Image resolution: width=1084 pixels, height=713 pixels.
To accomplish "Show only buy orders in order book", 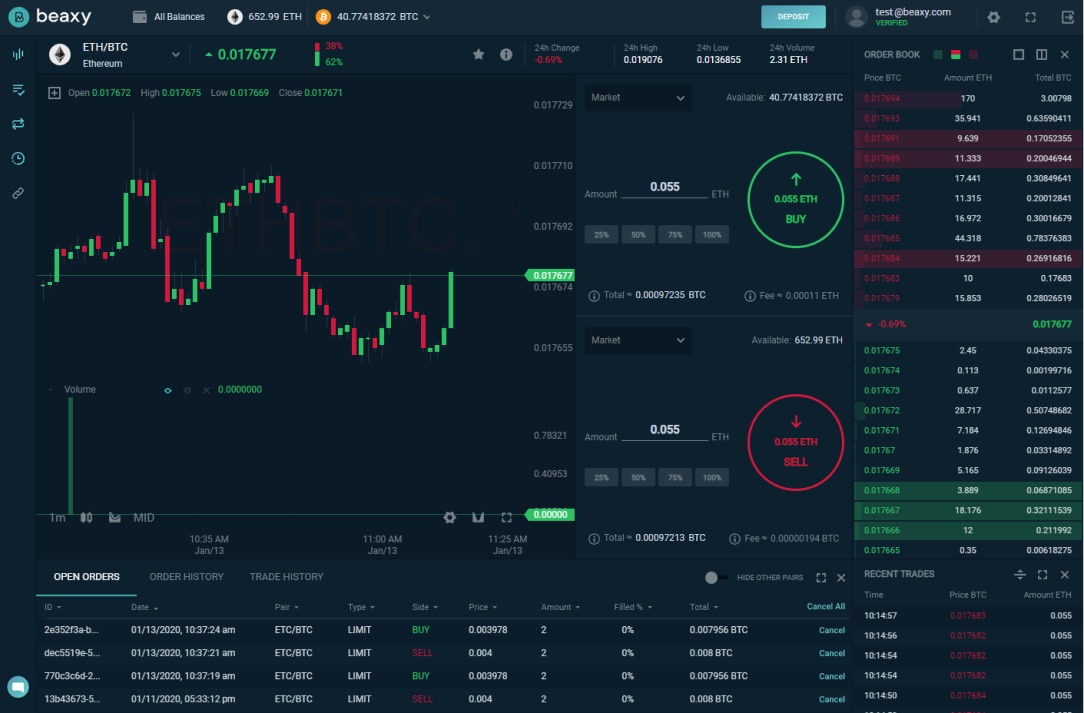I will [938, 54].
